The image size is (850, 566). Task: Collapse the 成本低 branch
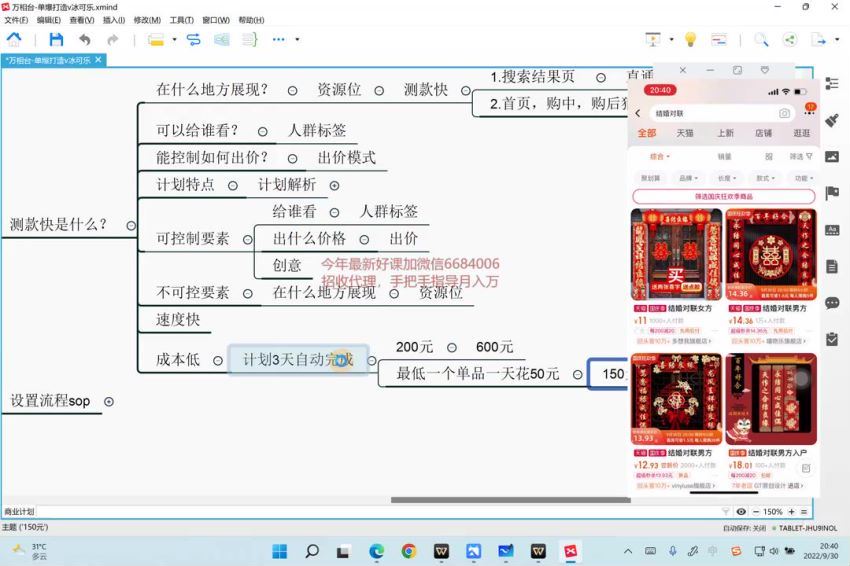(217, 361)
